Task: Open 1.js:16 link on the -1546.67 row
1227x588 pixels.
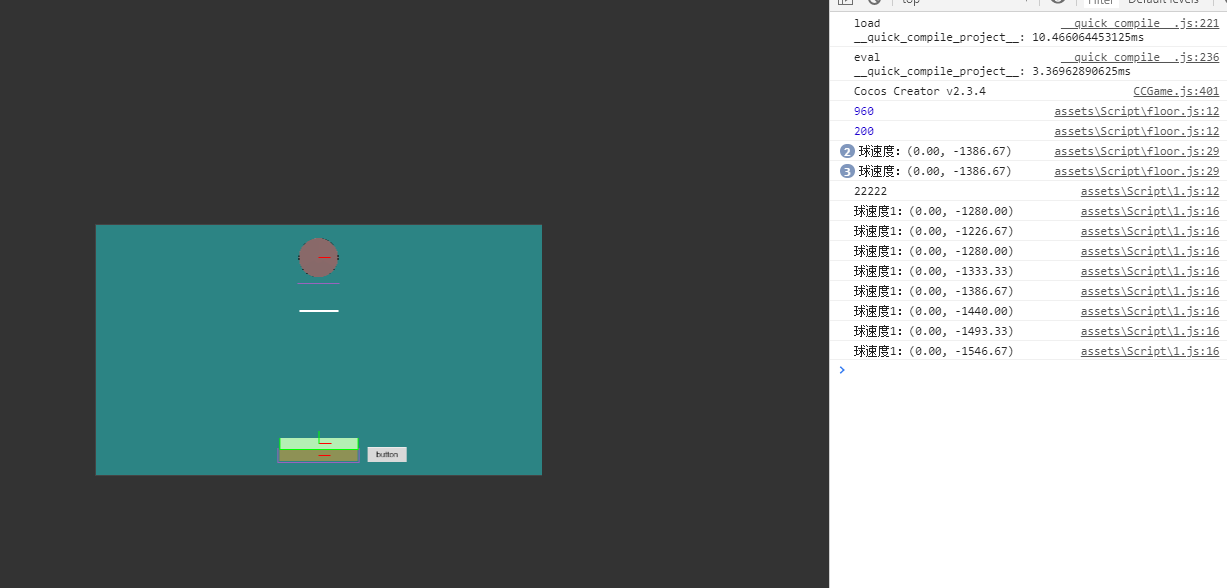Action: pyautogui.click(x=1150, y=351)
